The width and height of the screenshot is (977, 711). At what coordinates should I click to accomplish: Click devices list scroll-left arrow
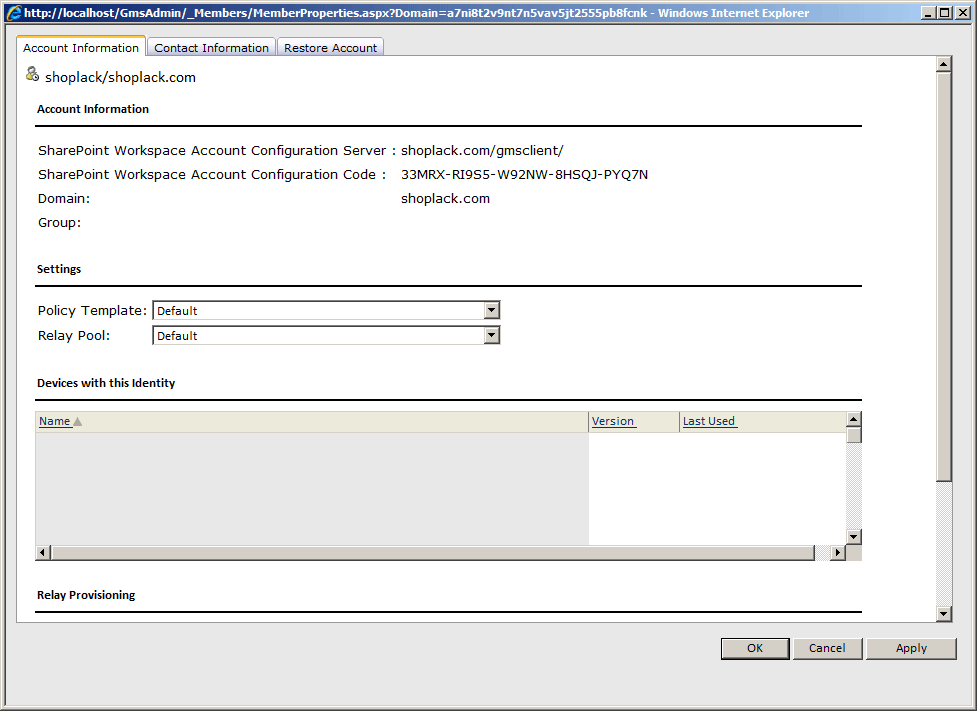[x=43, y=553]
